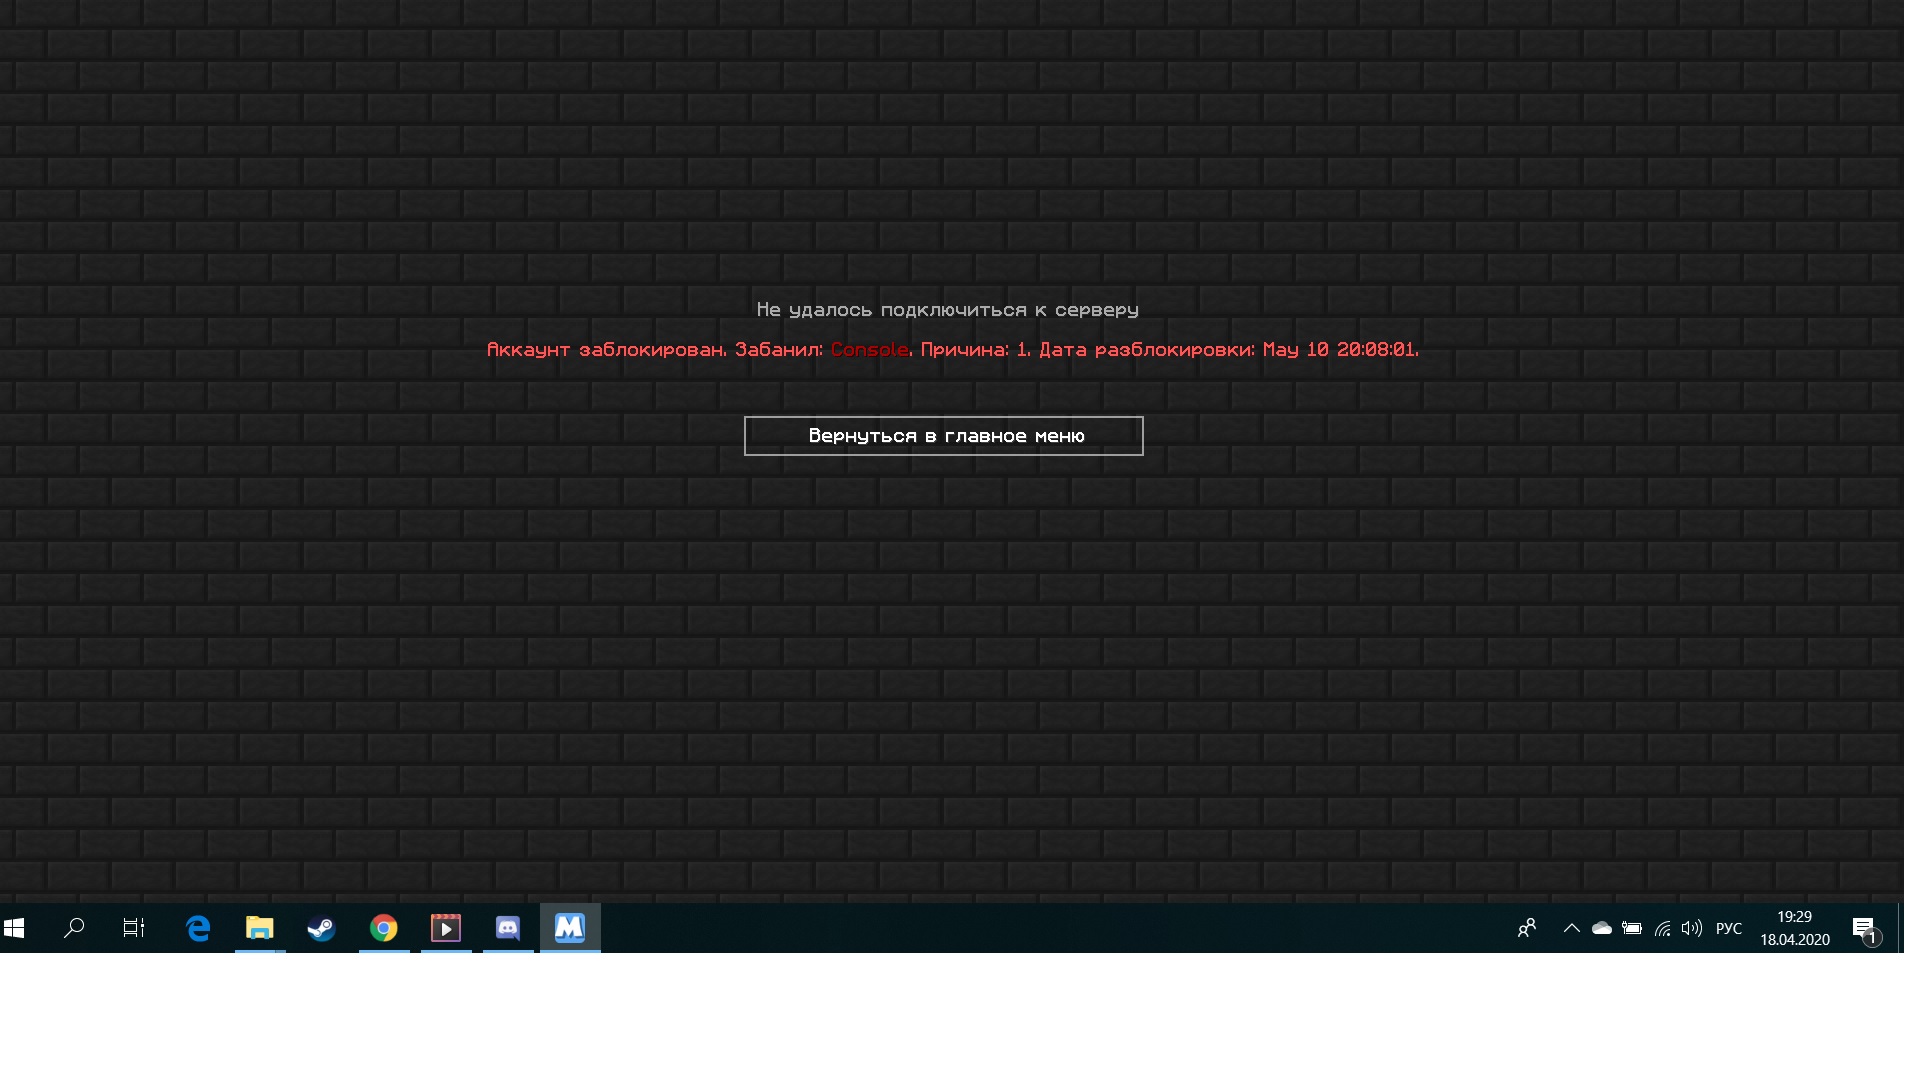Click the "Аккаунт заблокирован" text

click(x=605, y=349)
